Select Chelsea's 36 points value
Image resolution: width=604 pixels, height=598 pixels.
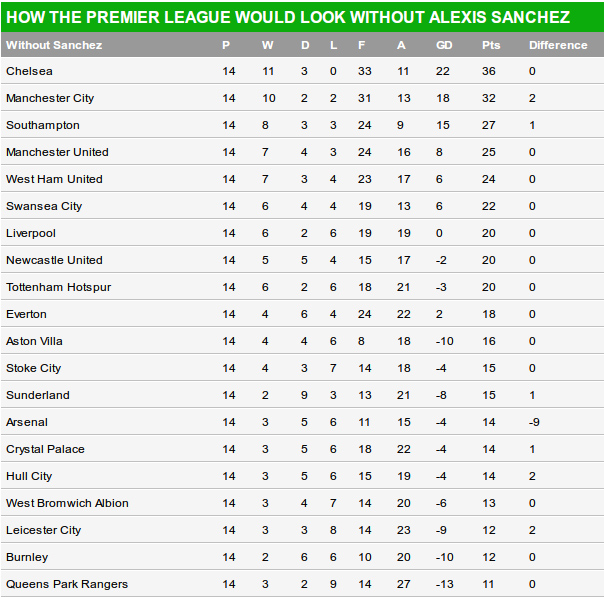pyautogui.click(x=489, y=72)
